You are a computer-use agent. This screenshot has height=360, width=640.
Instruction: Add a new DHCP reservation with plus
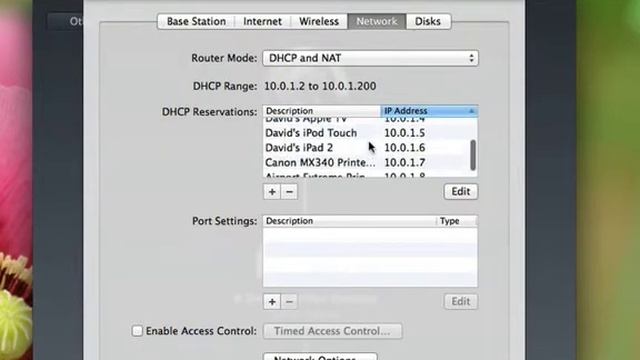(x=272, y=192)
